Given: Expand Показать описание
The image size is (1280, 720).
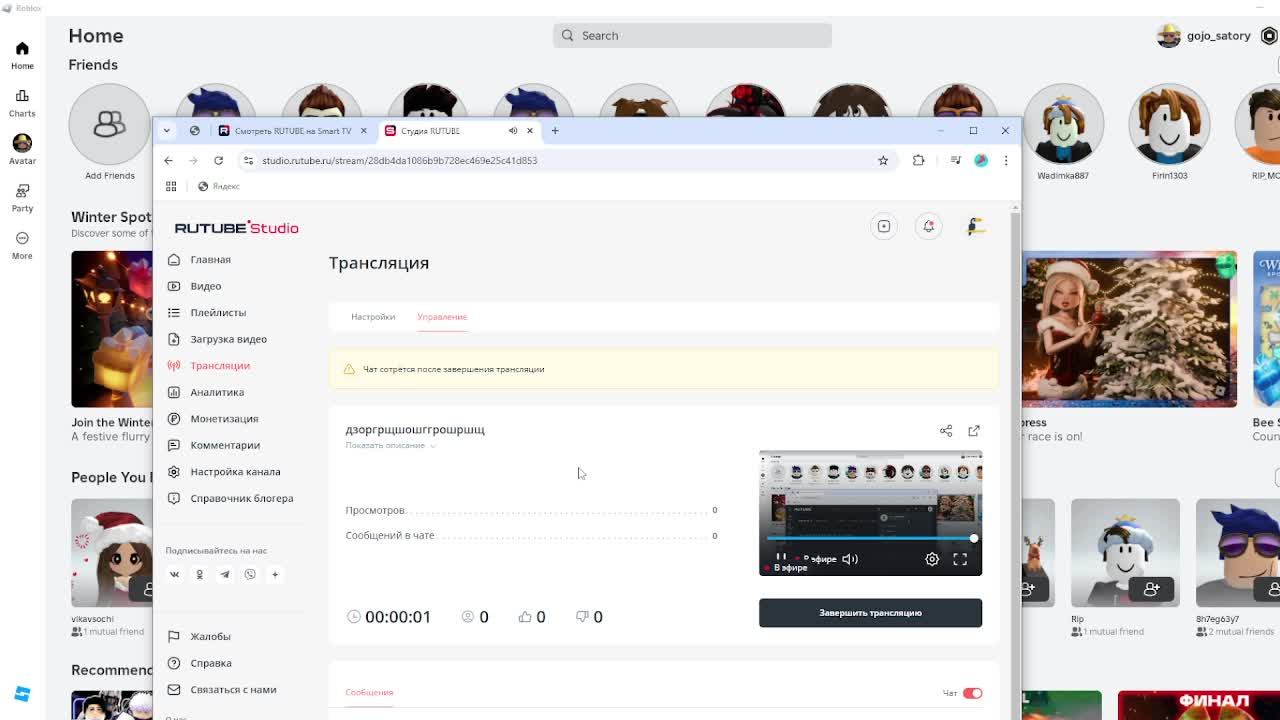Looking at the screenshot, I should (x=390, y=445).
